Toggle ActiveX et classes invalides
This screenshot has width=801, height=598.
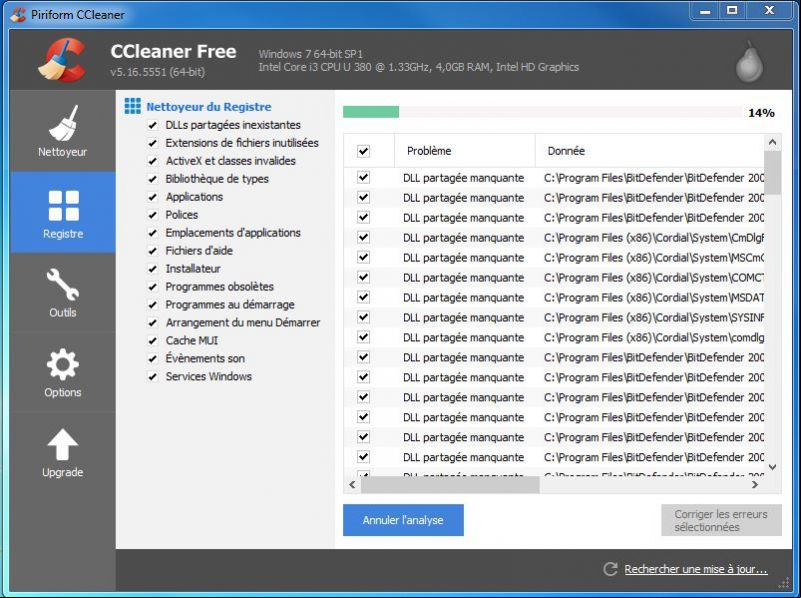[x=152, y=161]
